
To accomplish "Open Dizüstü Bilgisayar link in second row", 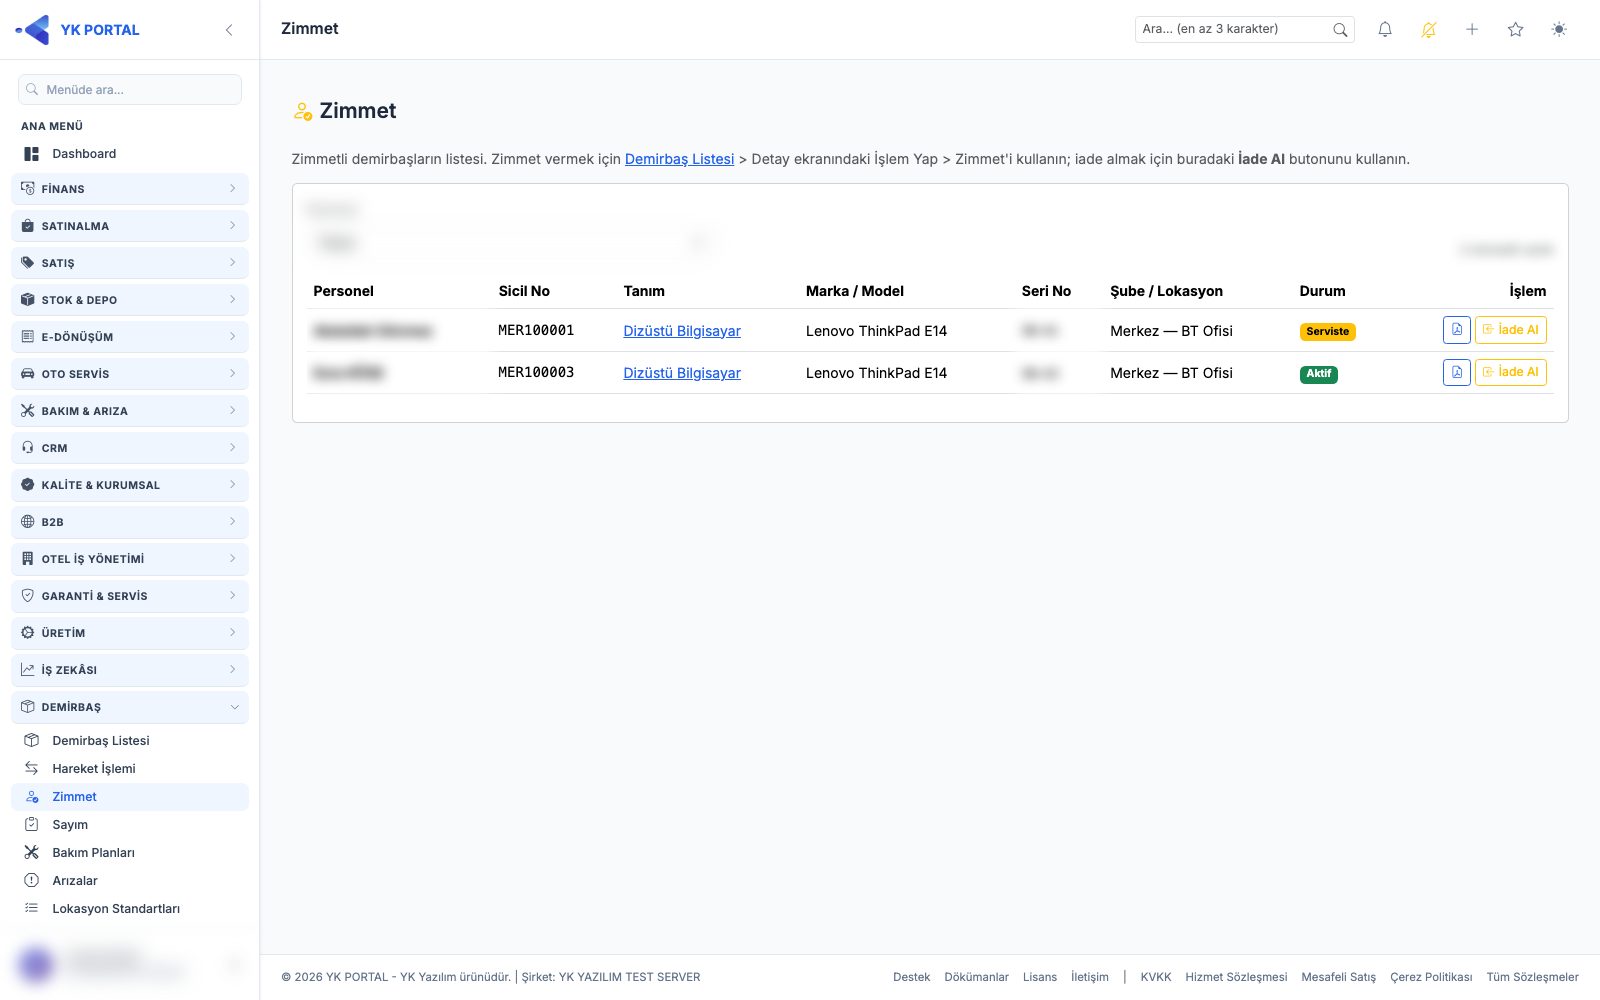I will tap(682, 373).
